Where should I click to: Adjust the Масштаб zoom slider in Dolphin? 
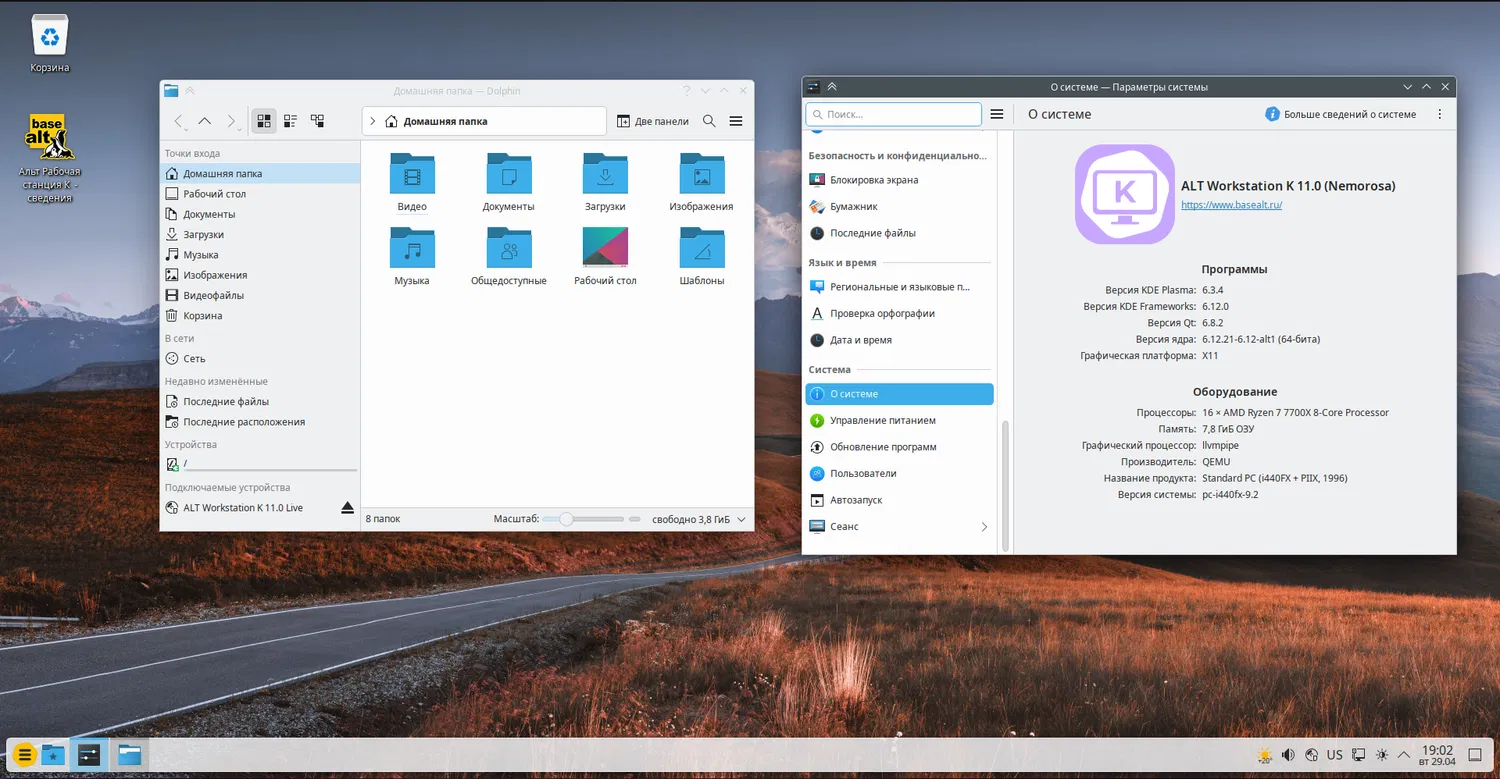[x=583, y=519]
